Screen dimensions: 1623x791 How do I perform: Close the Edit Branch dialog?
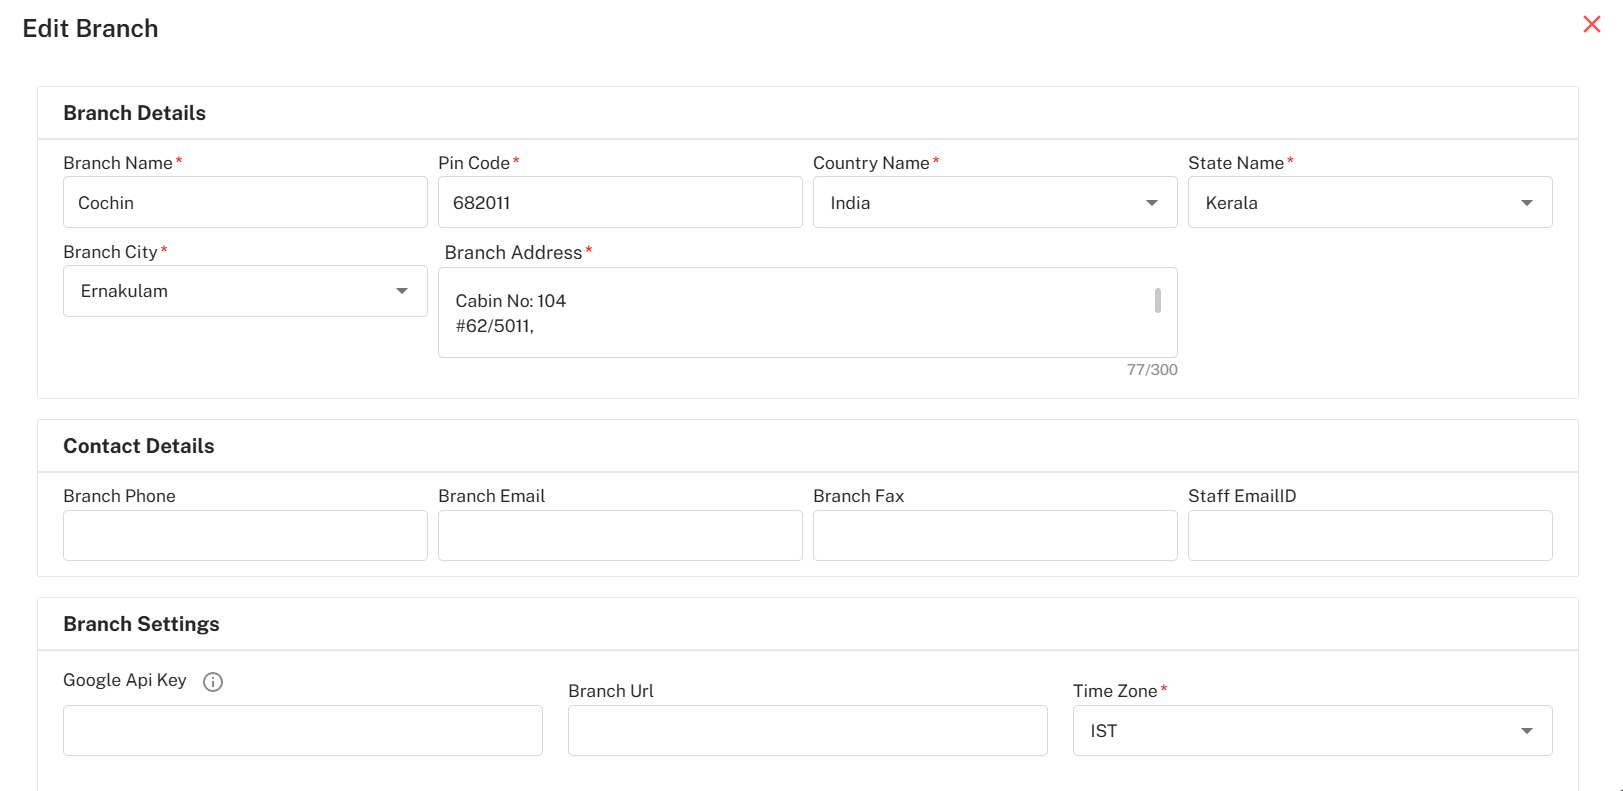[1591, 24]
